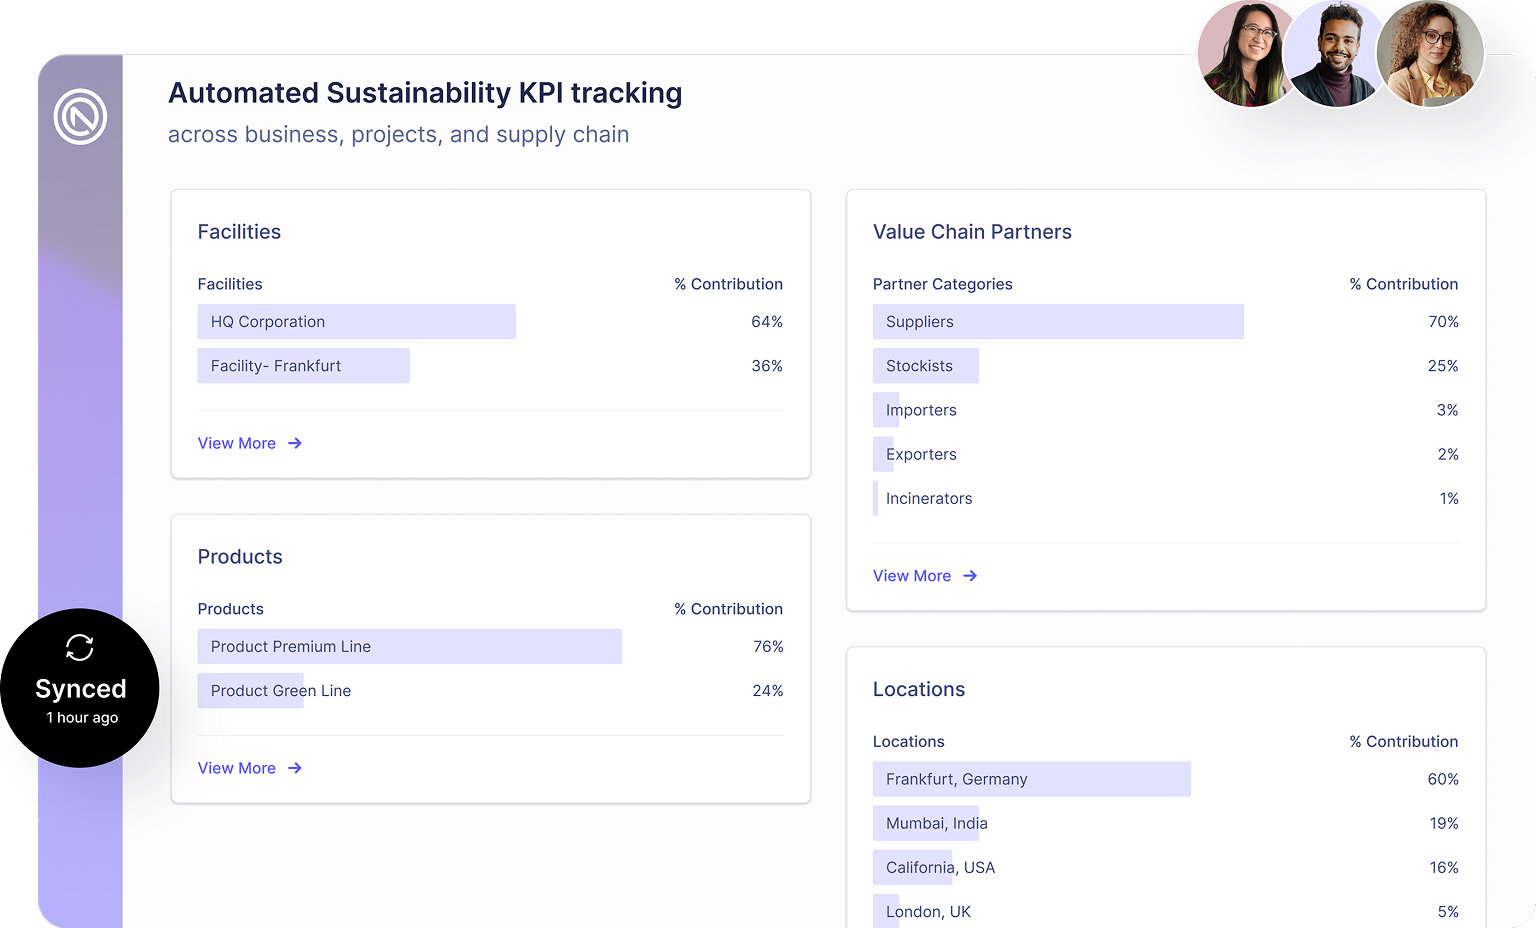Screen dimensions: 1536x928
Task: Click the circular app logo in sidebar
Action: tap(80, 117)
